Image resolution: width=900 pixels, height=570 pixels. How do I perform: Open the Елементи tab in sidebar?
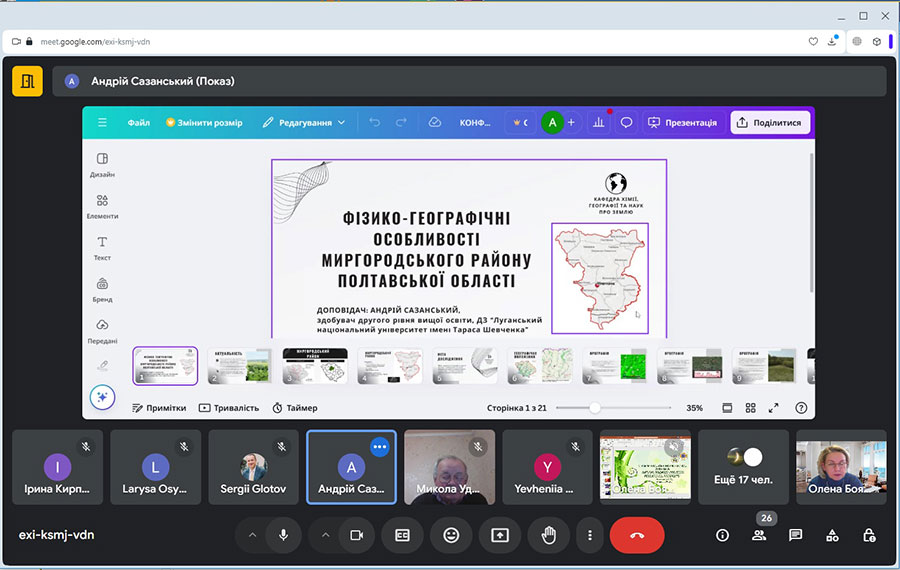coord(102,206)
